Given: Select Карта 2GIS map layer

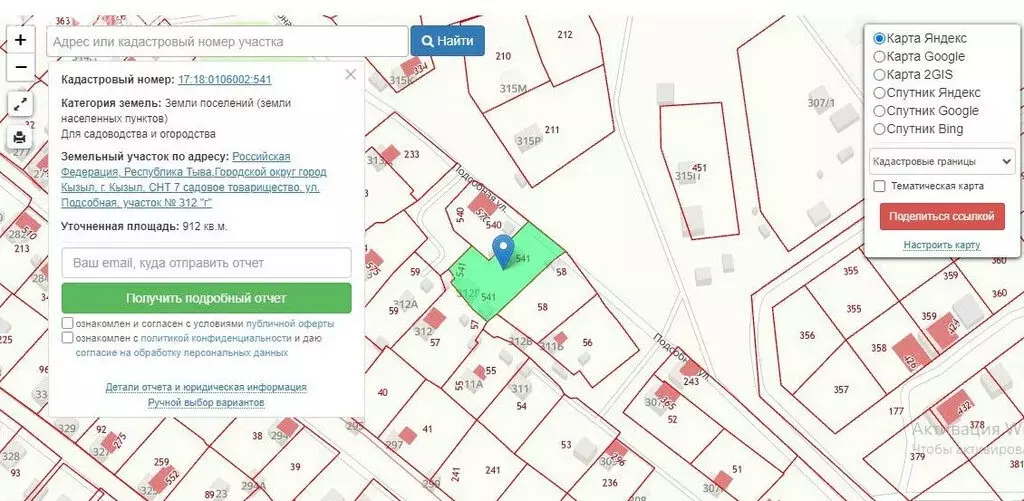Looking at the screenshot, I should [x=880, y=74].
